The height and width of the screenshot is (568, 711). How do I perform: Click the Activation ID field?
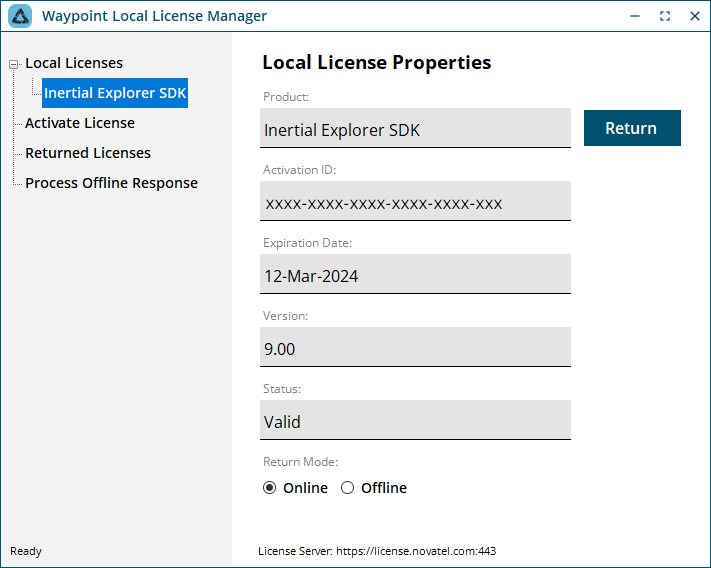[x=415, y=201]
